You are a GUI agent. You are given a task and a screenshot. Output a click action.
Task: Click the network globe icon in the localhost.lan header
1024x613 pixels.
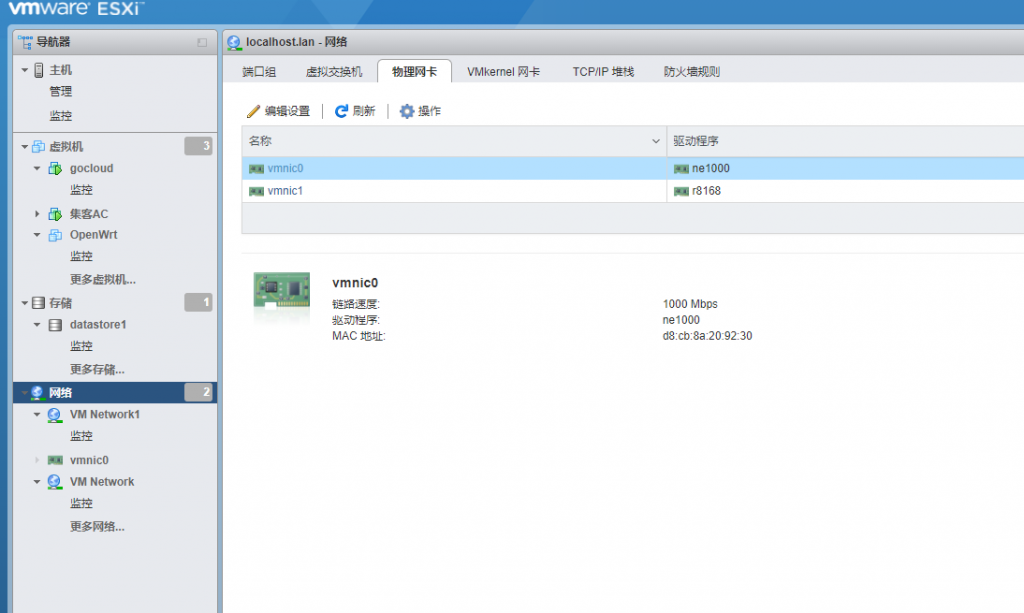[x=234, y=42]
